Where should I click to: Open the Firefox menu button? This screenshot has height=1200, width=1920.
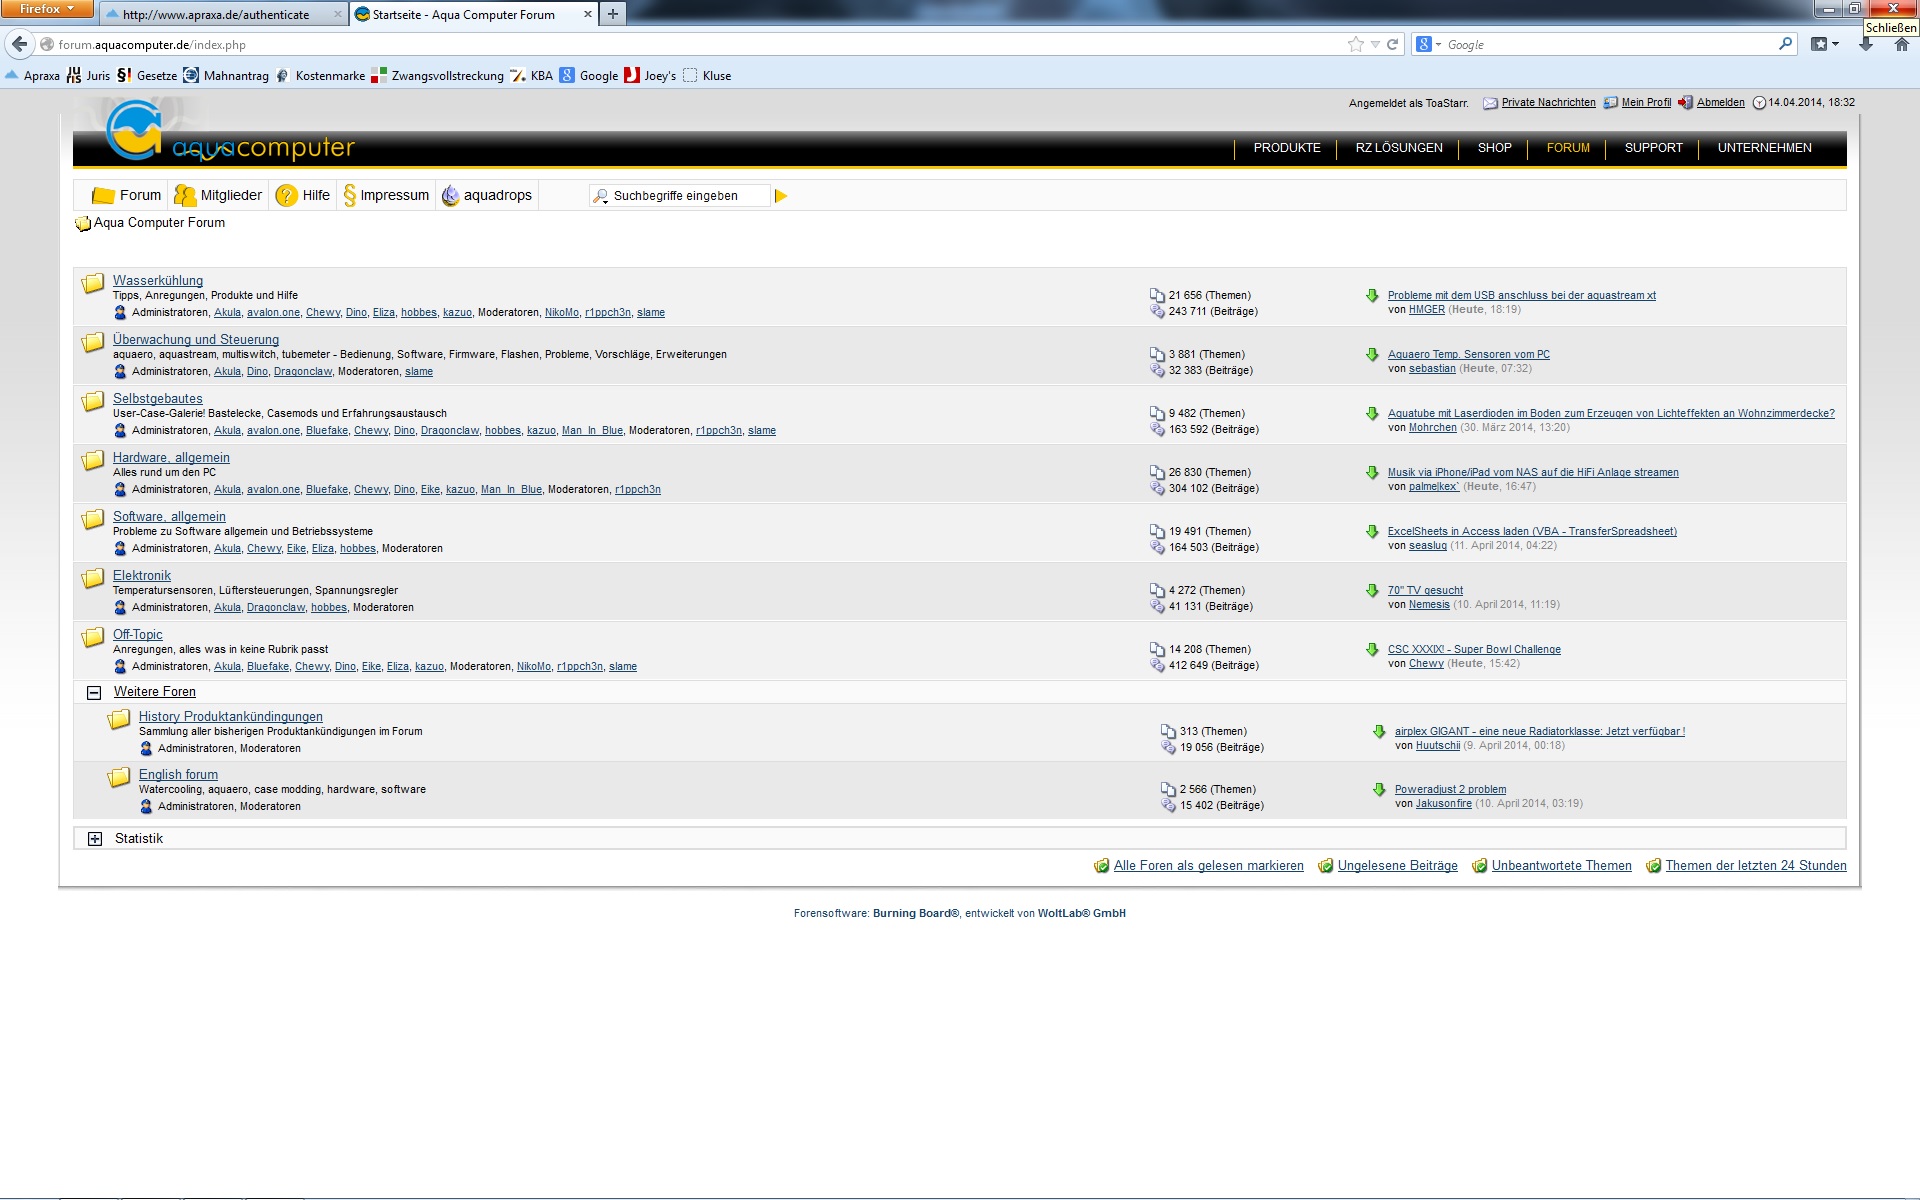(46, 9)
